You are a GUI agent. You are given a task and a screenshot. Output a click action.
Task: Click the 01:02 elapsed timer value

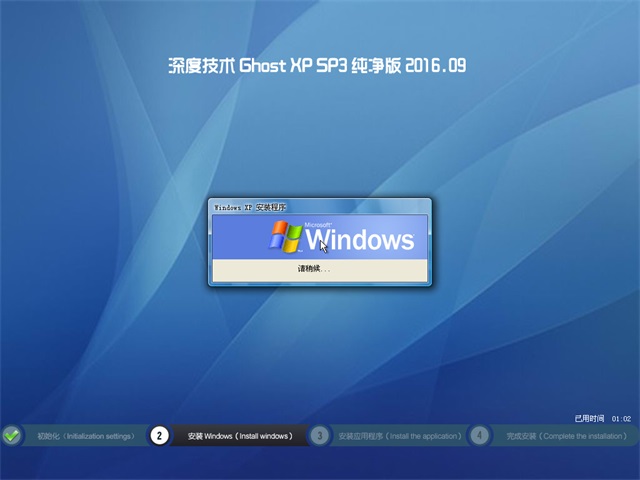pos(621,418)
